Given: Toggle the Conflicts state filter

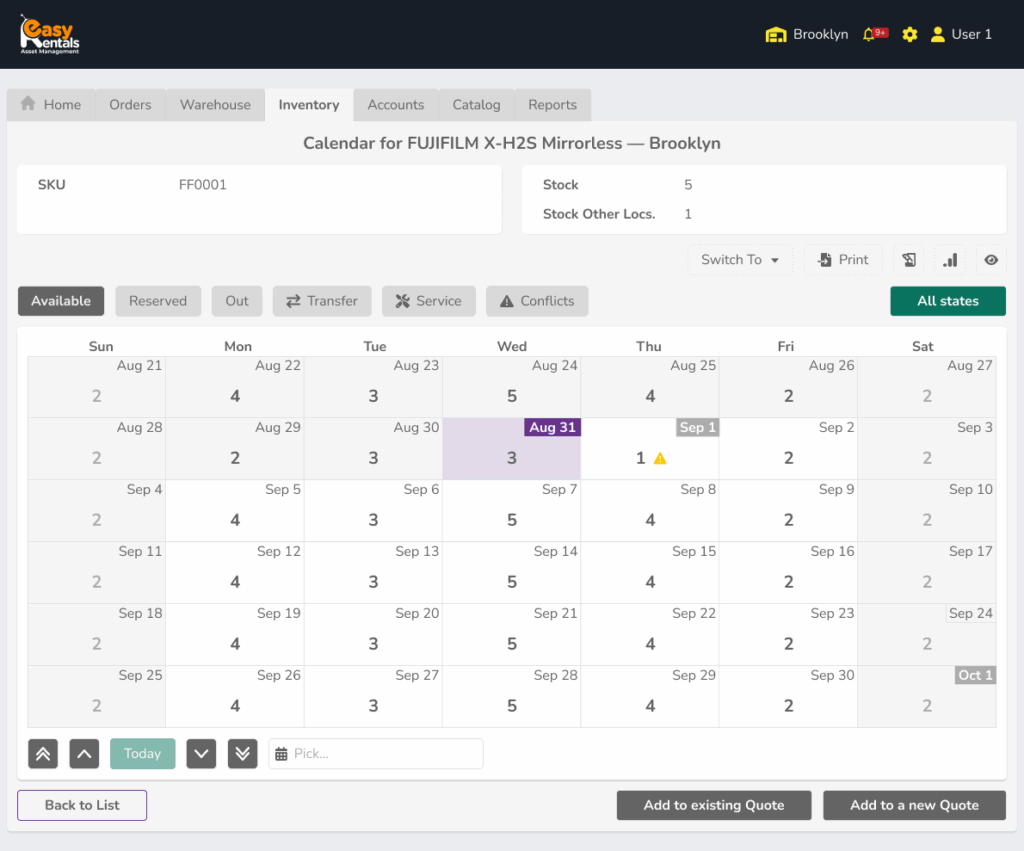Looking at the screenshot, I should 537,301.
